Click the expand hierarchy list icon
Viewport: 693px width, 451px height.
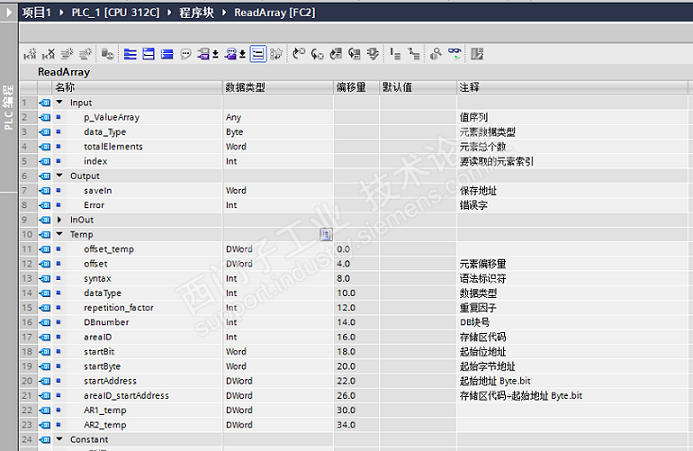[x=414, y=54]
